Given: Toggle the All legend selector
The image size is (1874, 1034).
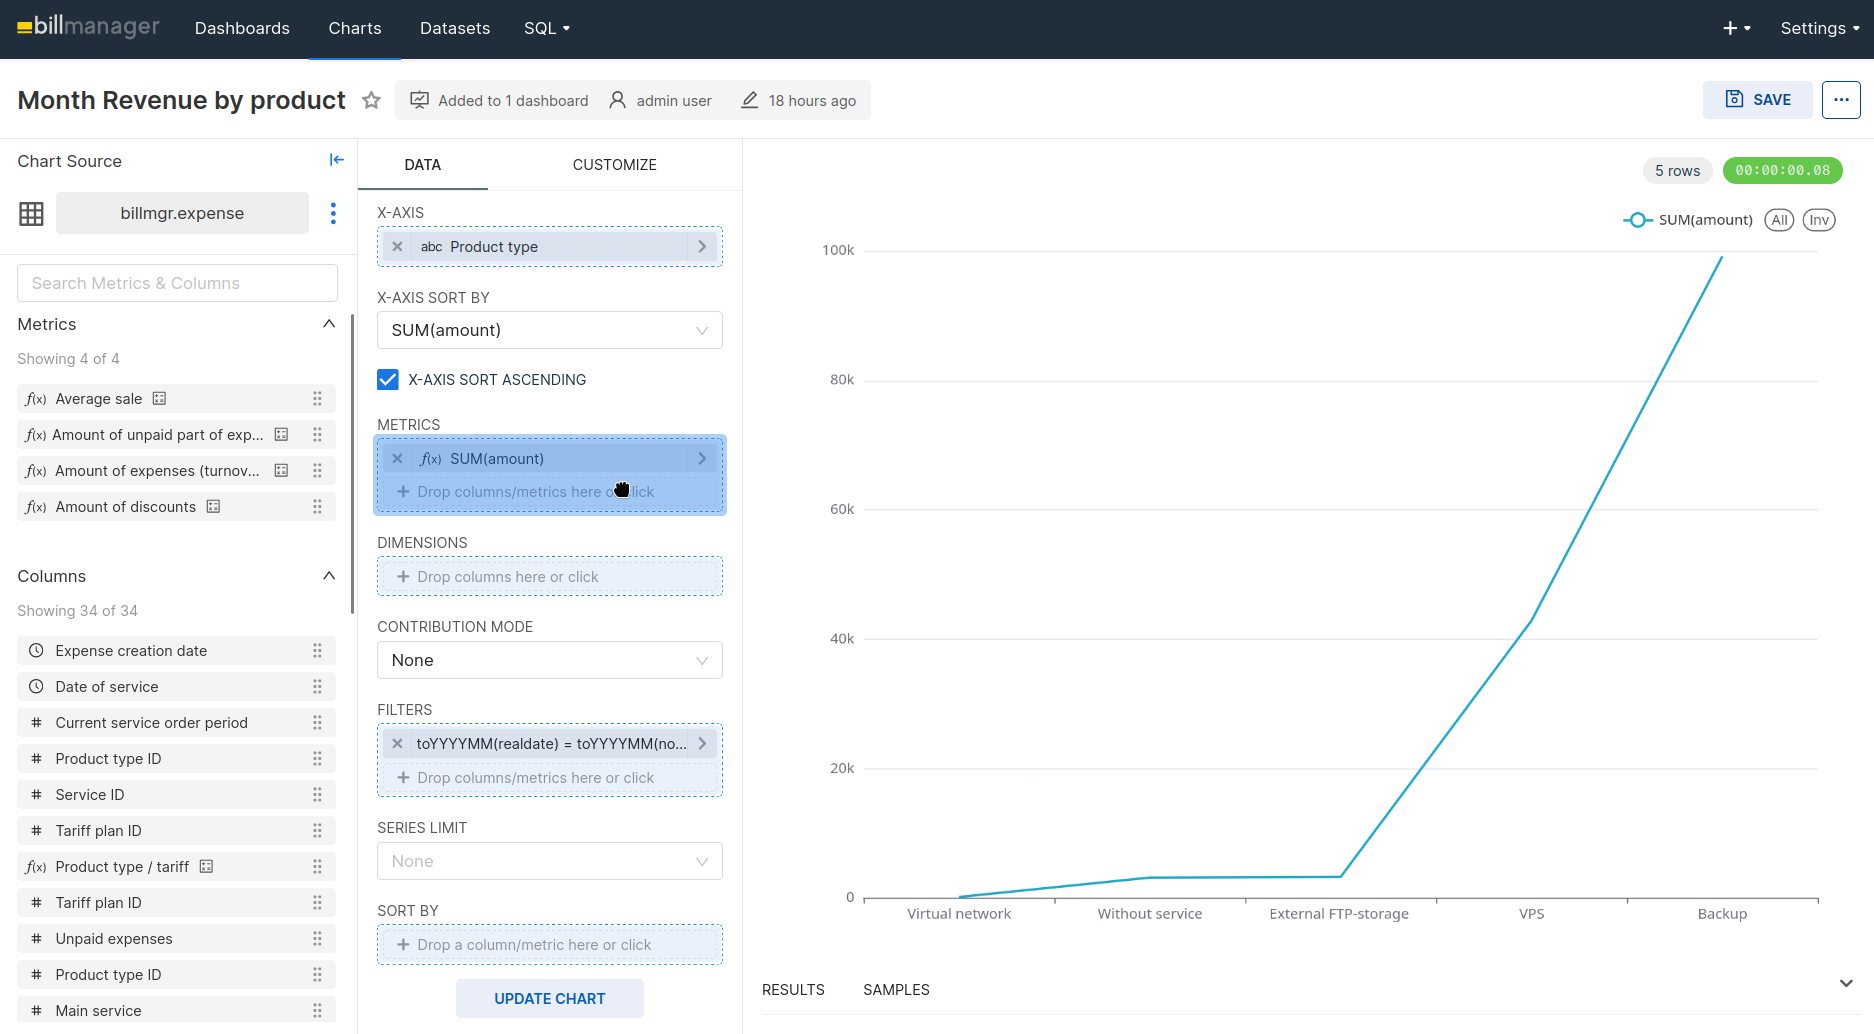Looking at the screenshot, I should 1779,220.
